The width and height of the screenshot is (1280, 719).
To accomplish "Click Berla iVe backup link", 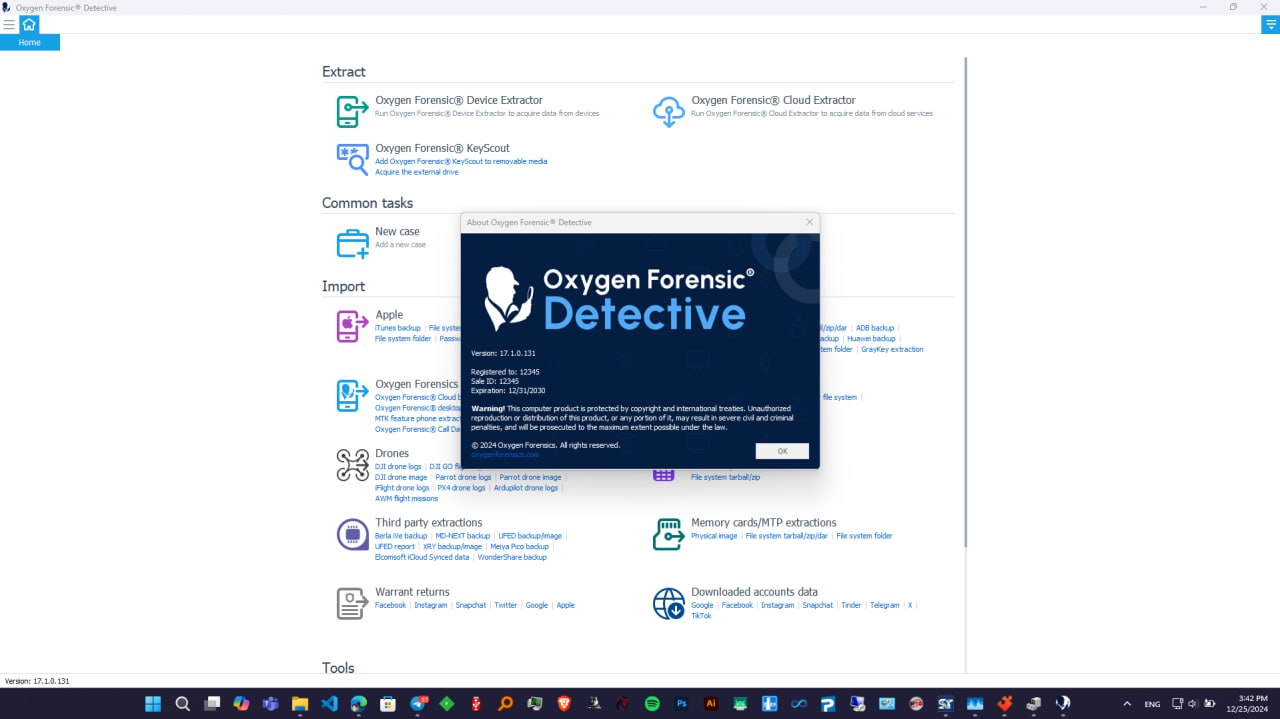I will (x=401, y=536).
